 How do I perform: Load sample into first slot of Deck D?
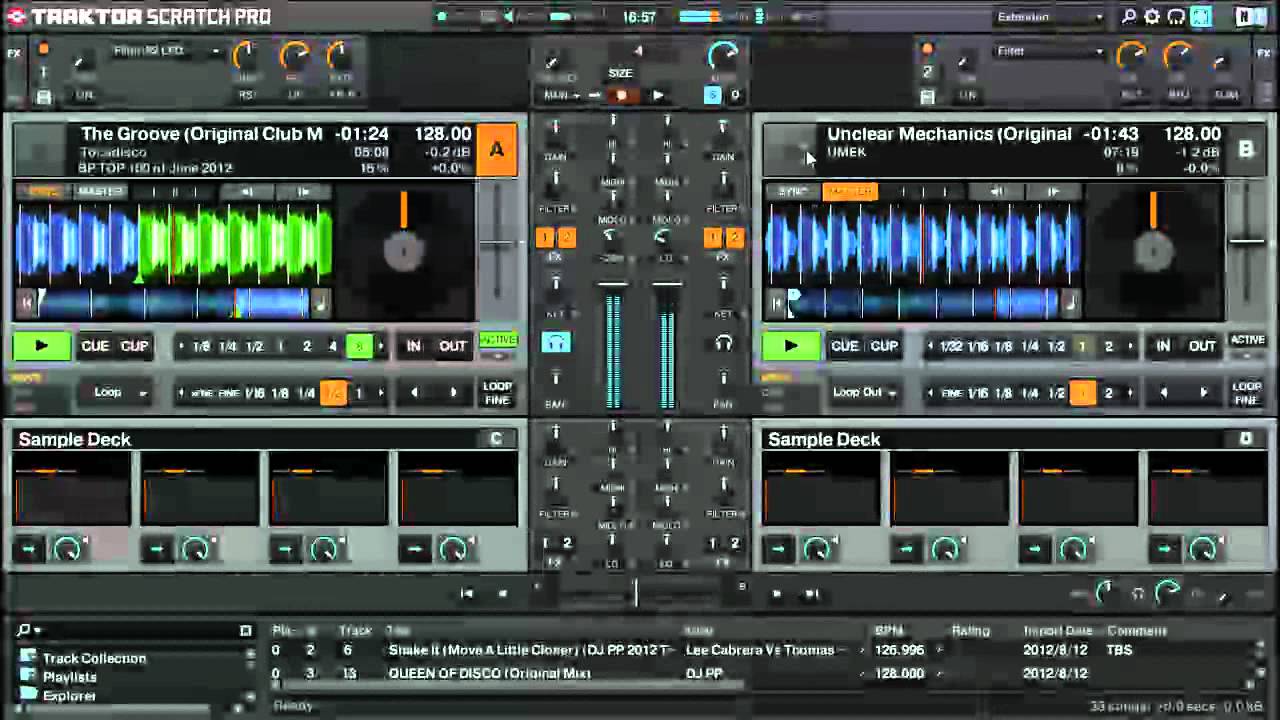pyautogui.click(x=778, y=548)
